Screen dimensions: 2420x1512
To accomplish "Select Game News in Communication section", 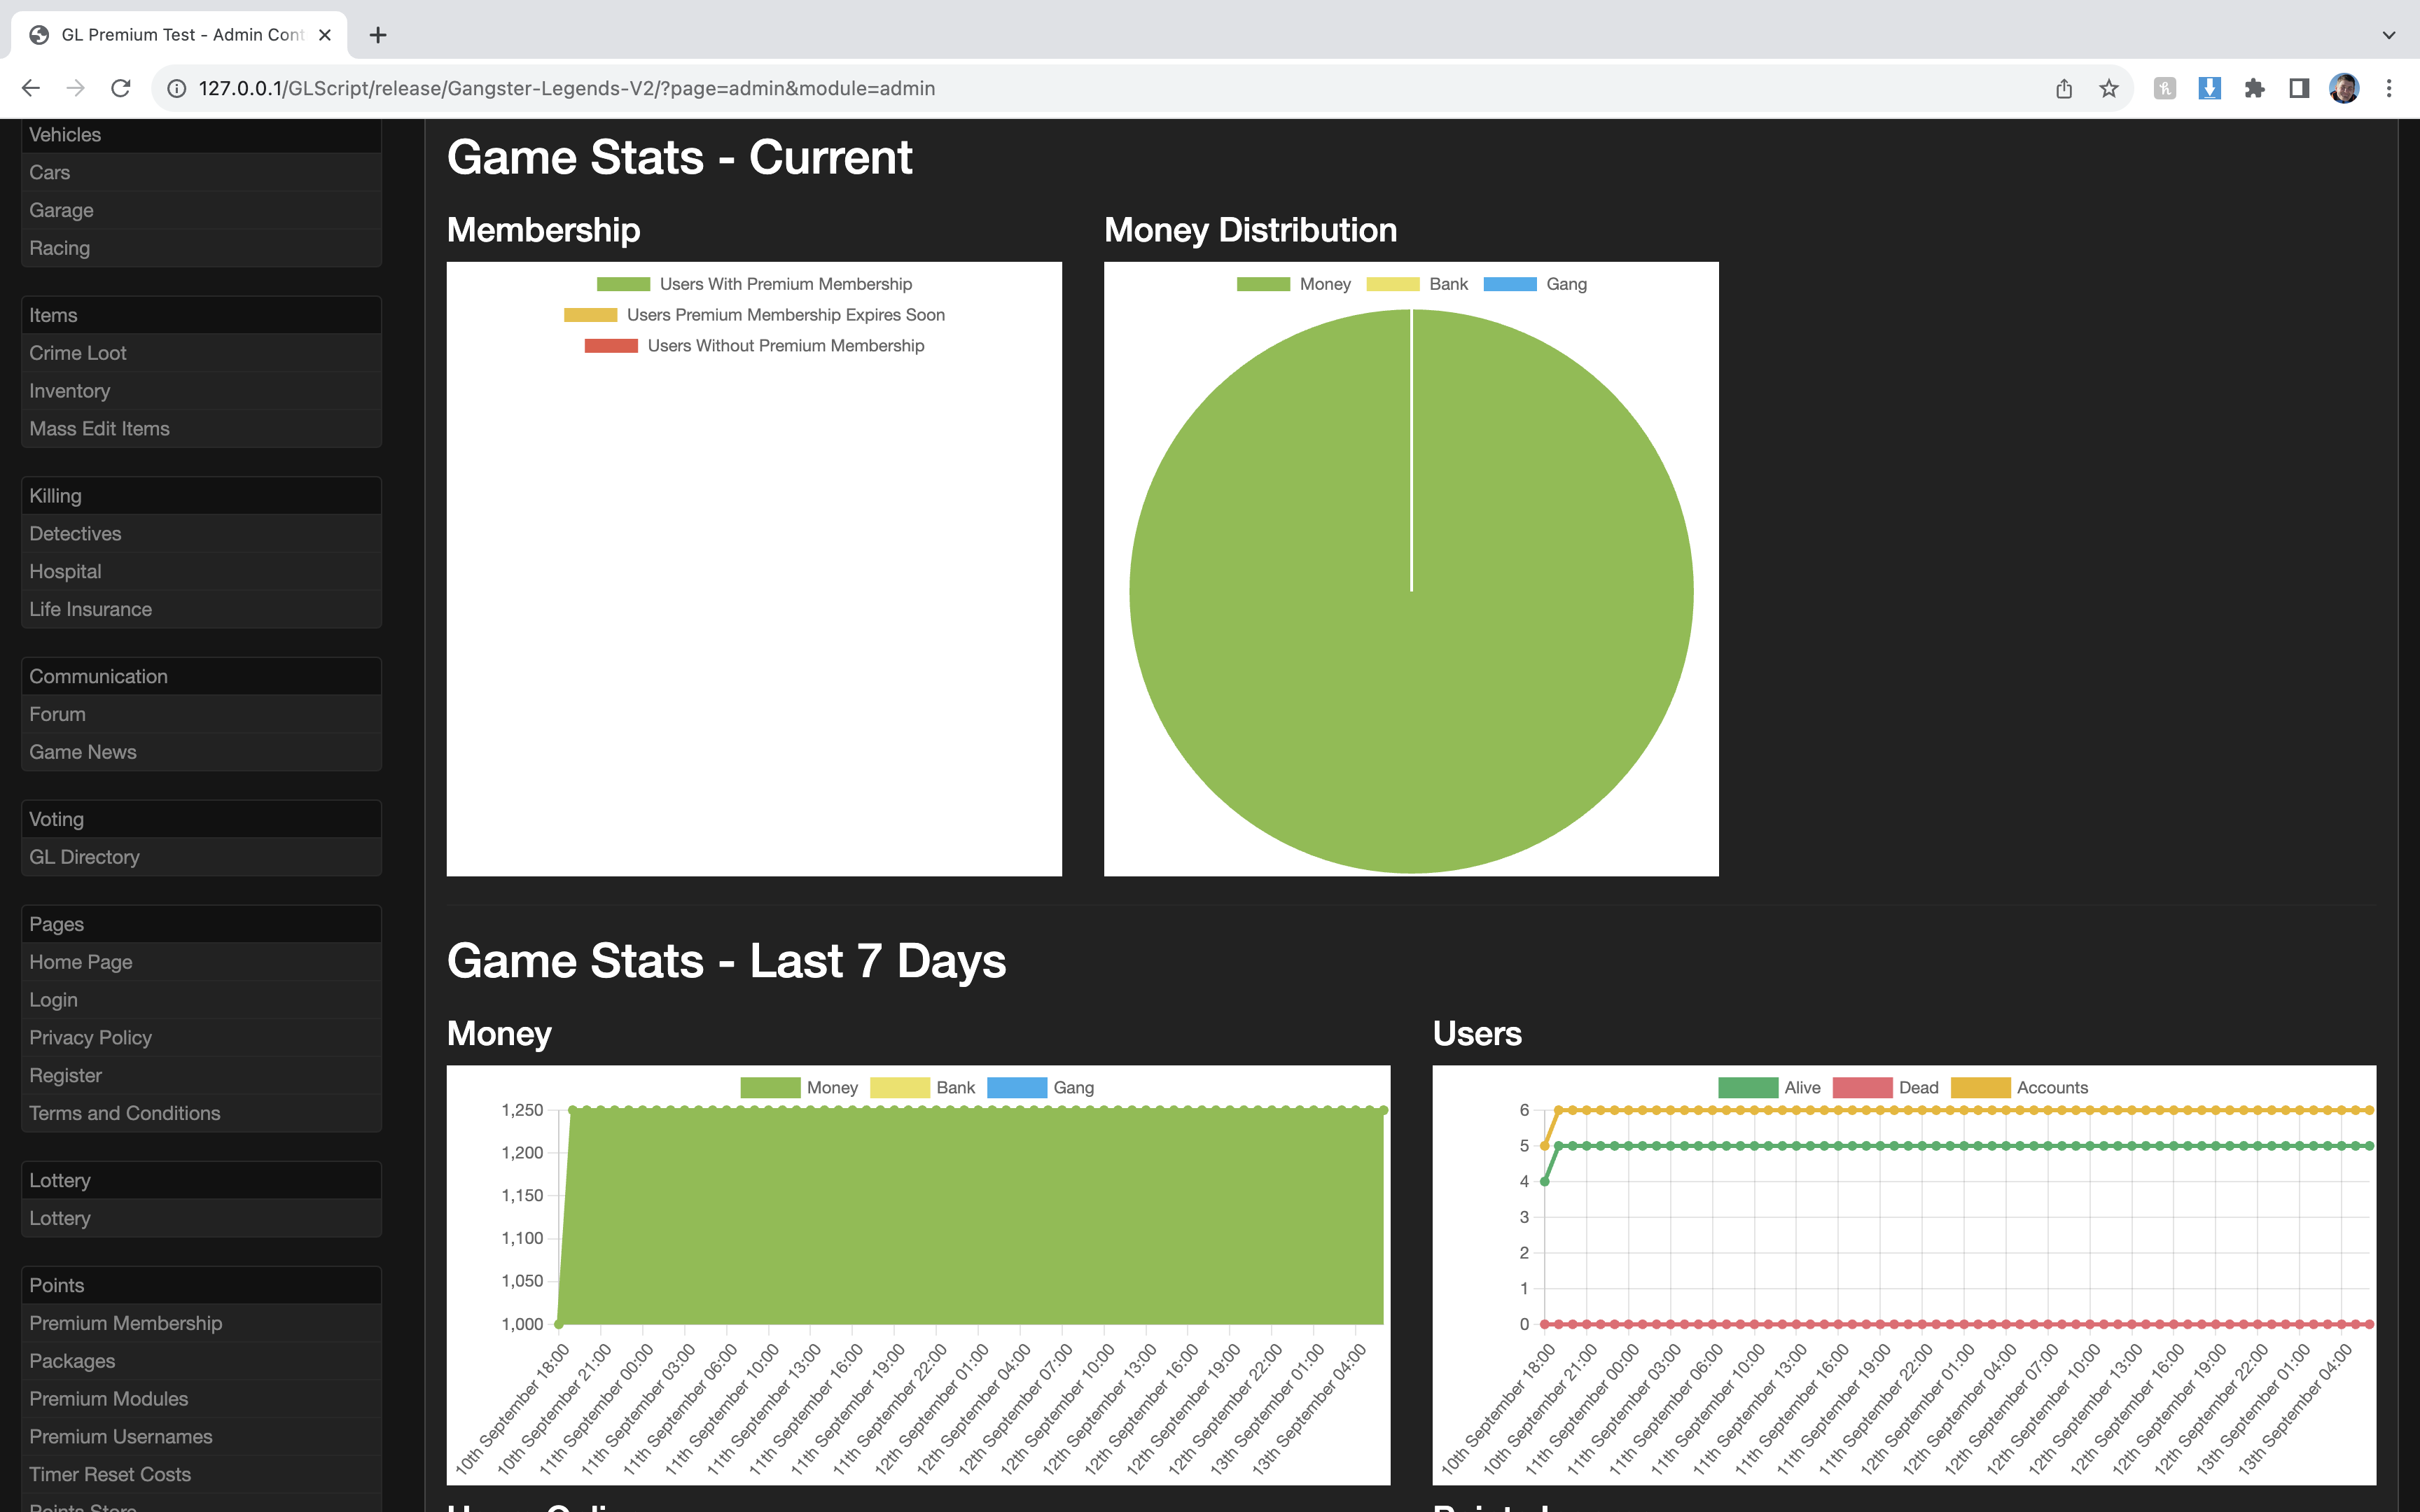I will coord(83,752).
